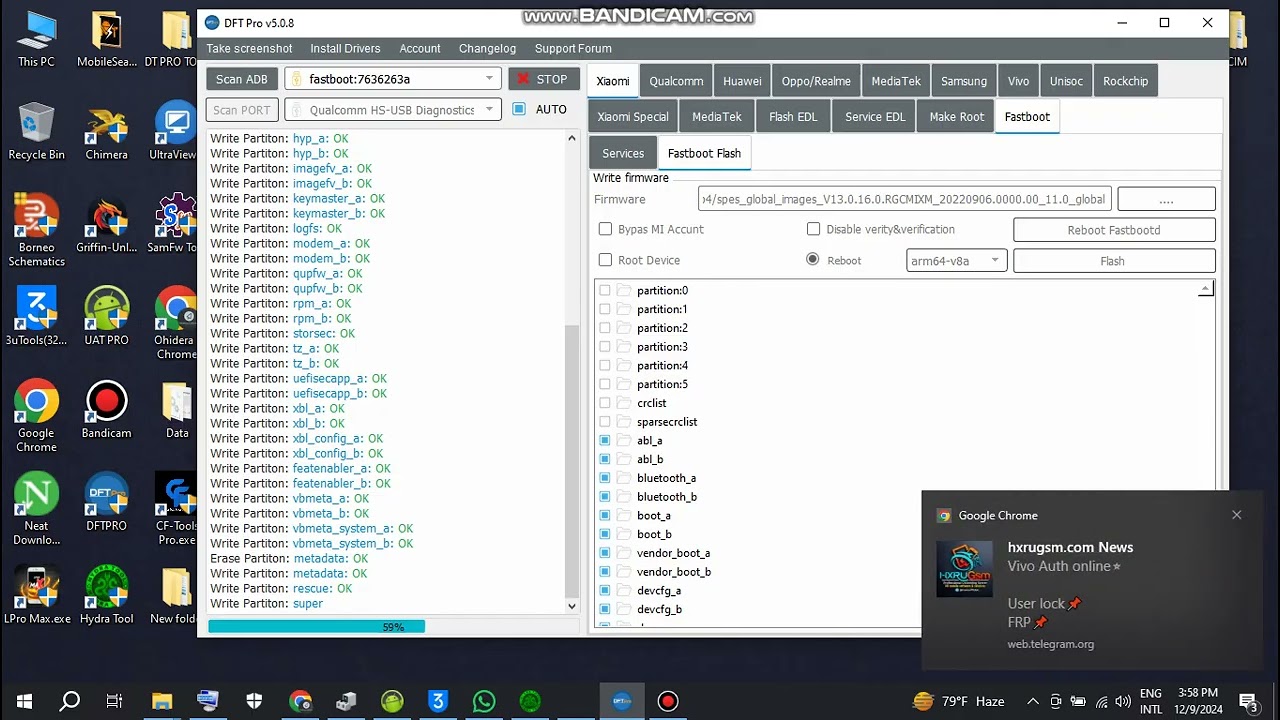The width and height of the screenshot is (1280, 720).
Task: Click Scan ADB button
Action: [x=242, y=79]
